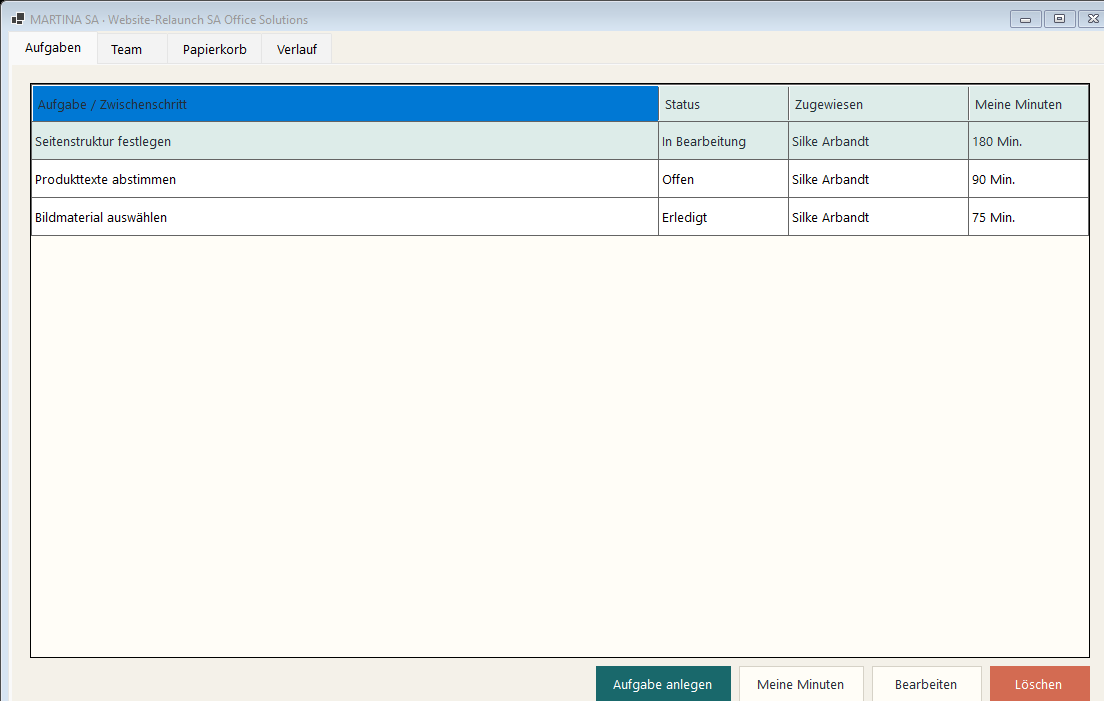This screenshot has width=1104, height=701.
Task: Click the 90 Min. cell
Action: 1028,179
